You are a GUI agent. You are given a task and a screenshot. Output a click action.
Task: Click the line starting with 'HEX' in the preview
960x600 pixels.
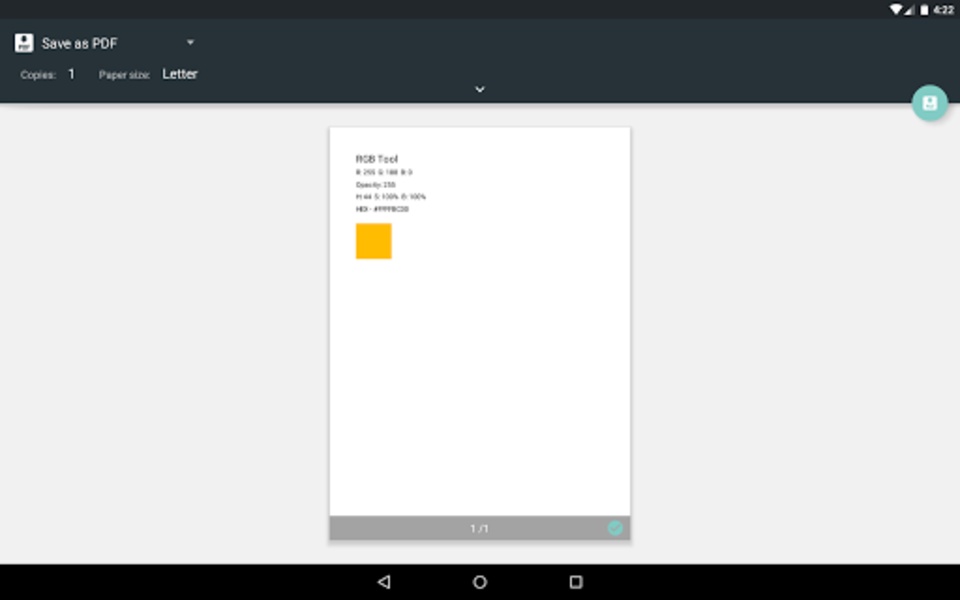coord(382,209)
